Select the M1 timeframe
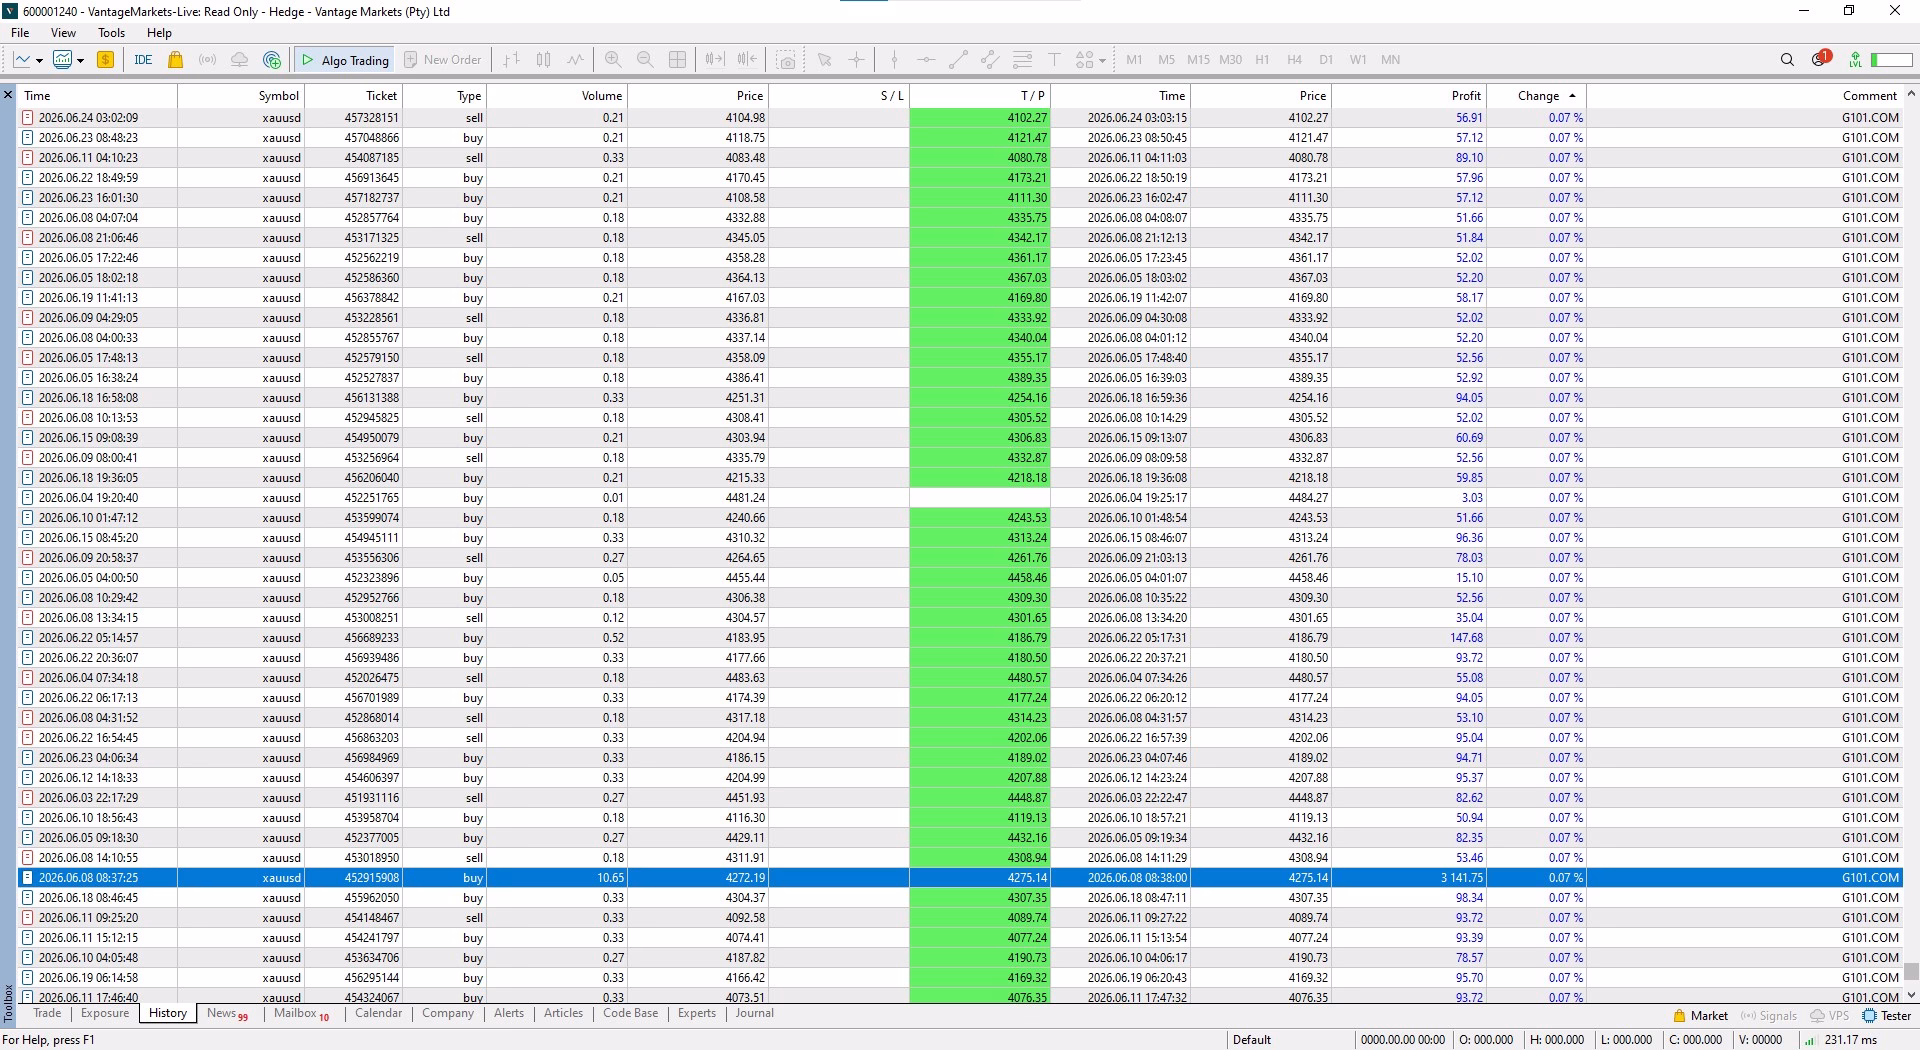The image size is (1920, 1050). click(x=1134, y=60)
